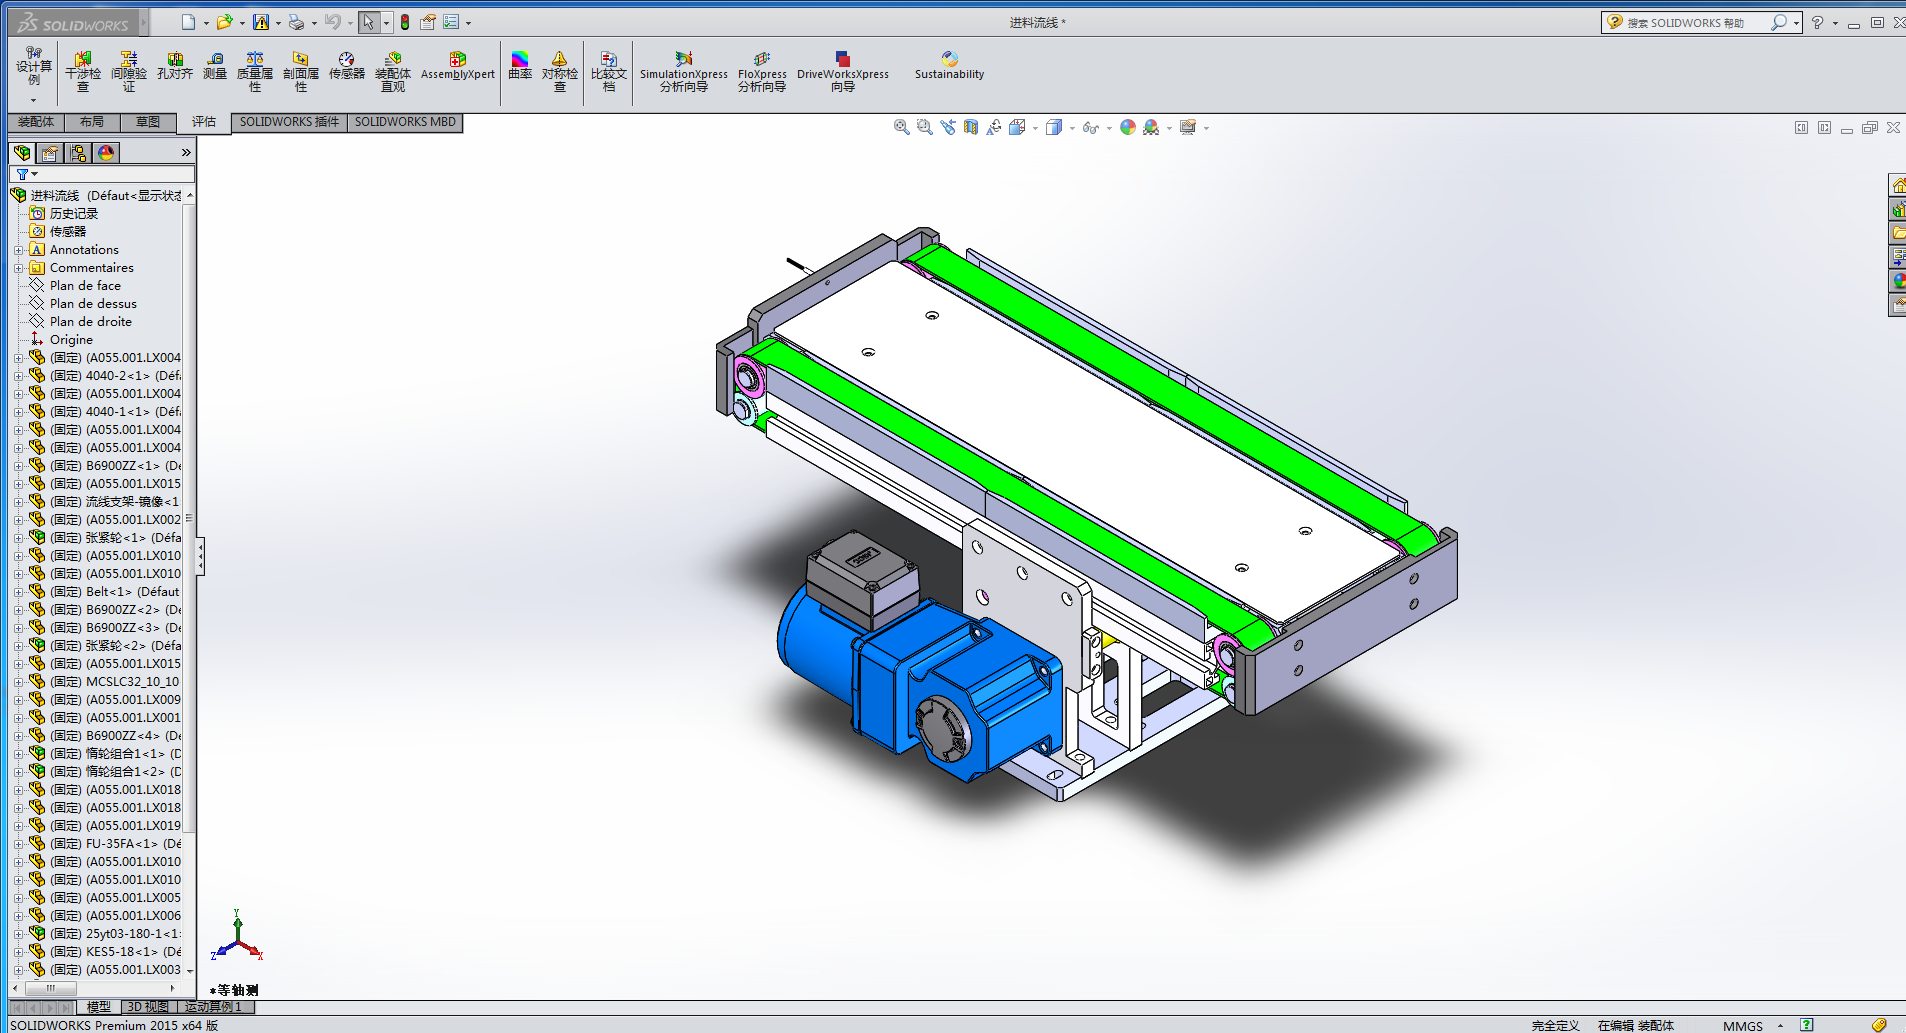Click the 曲率 curvature icon
This screenshot has width=1906, height=1033.
pos(520,67)
